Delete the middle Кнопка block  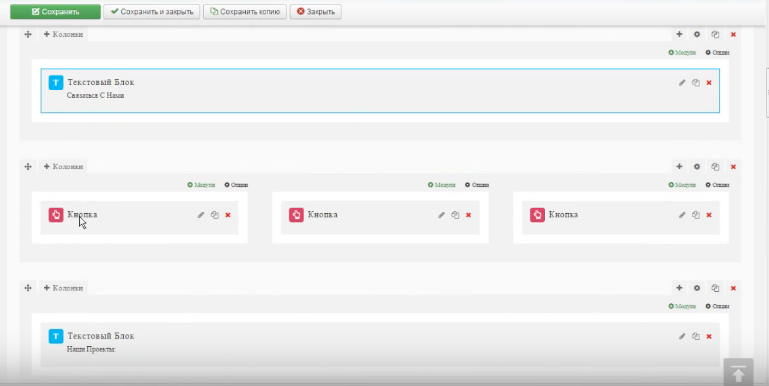[x=468, y=215]
